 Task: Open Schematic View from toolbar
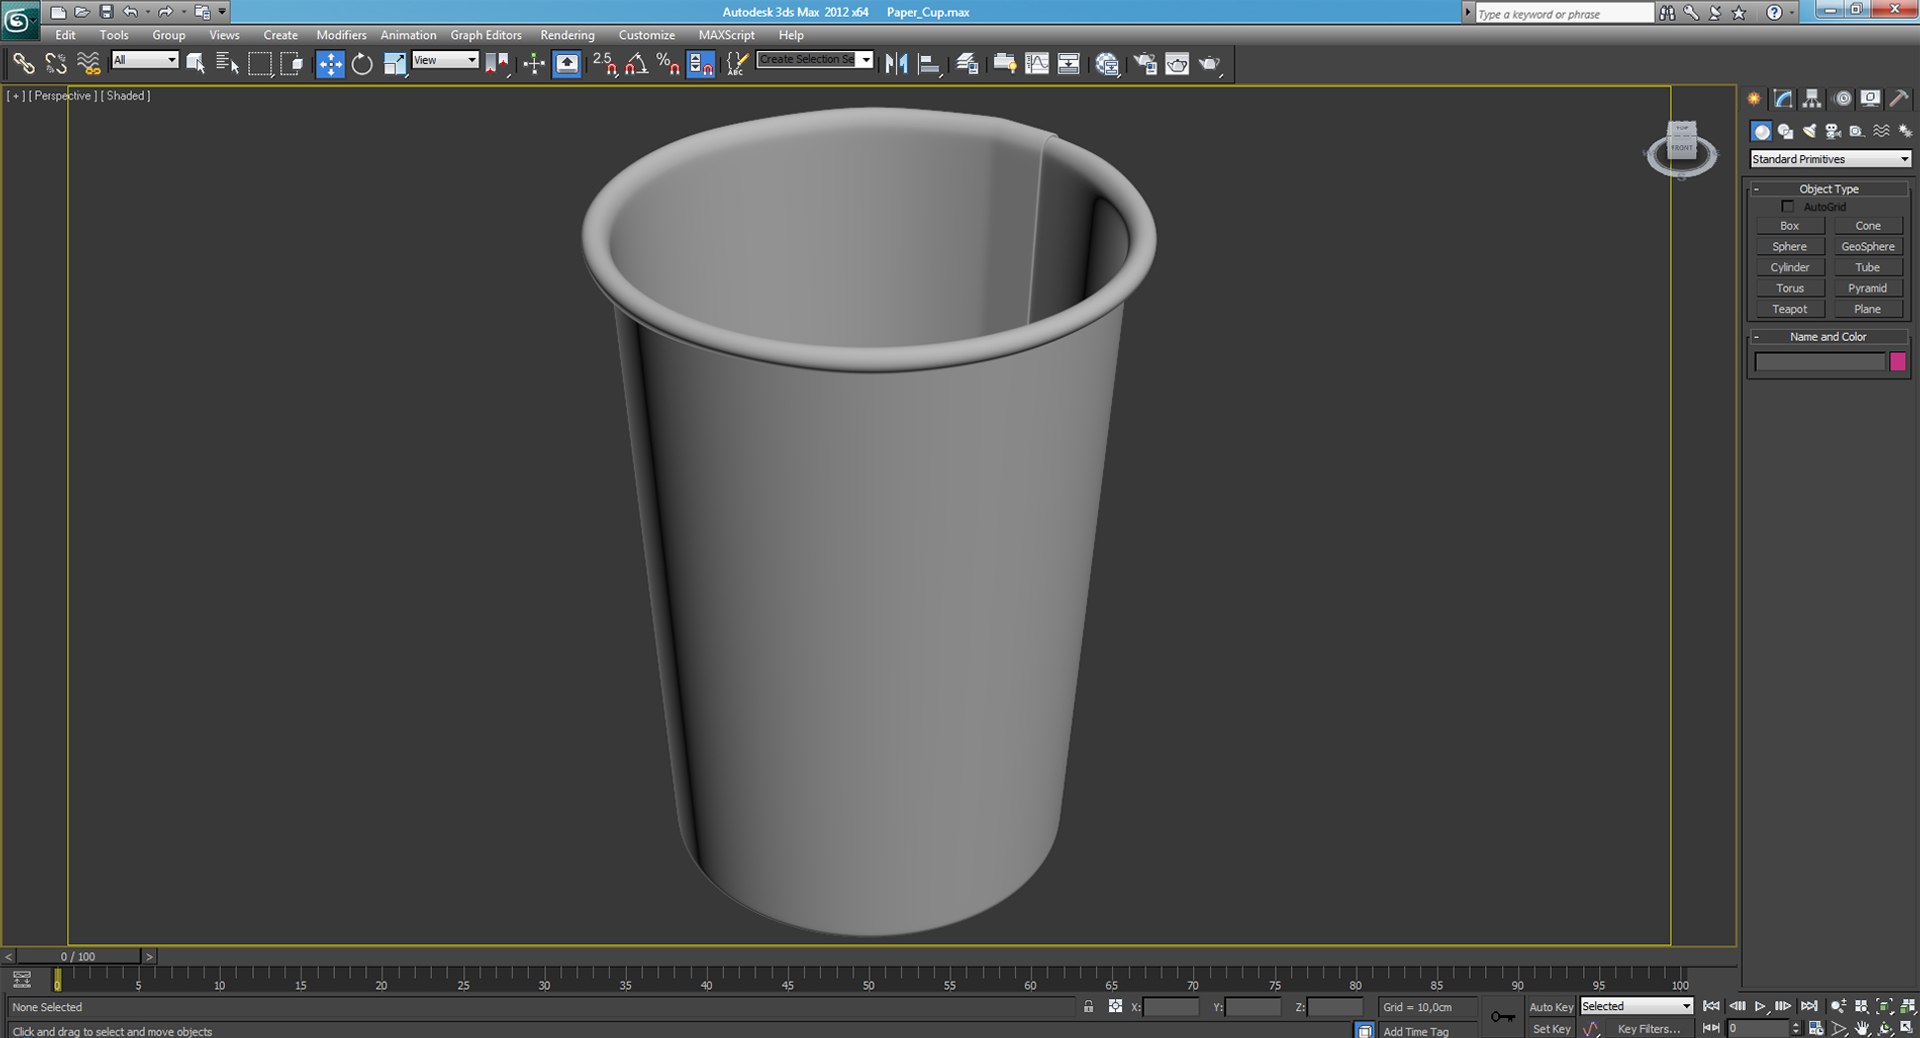1068,64
